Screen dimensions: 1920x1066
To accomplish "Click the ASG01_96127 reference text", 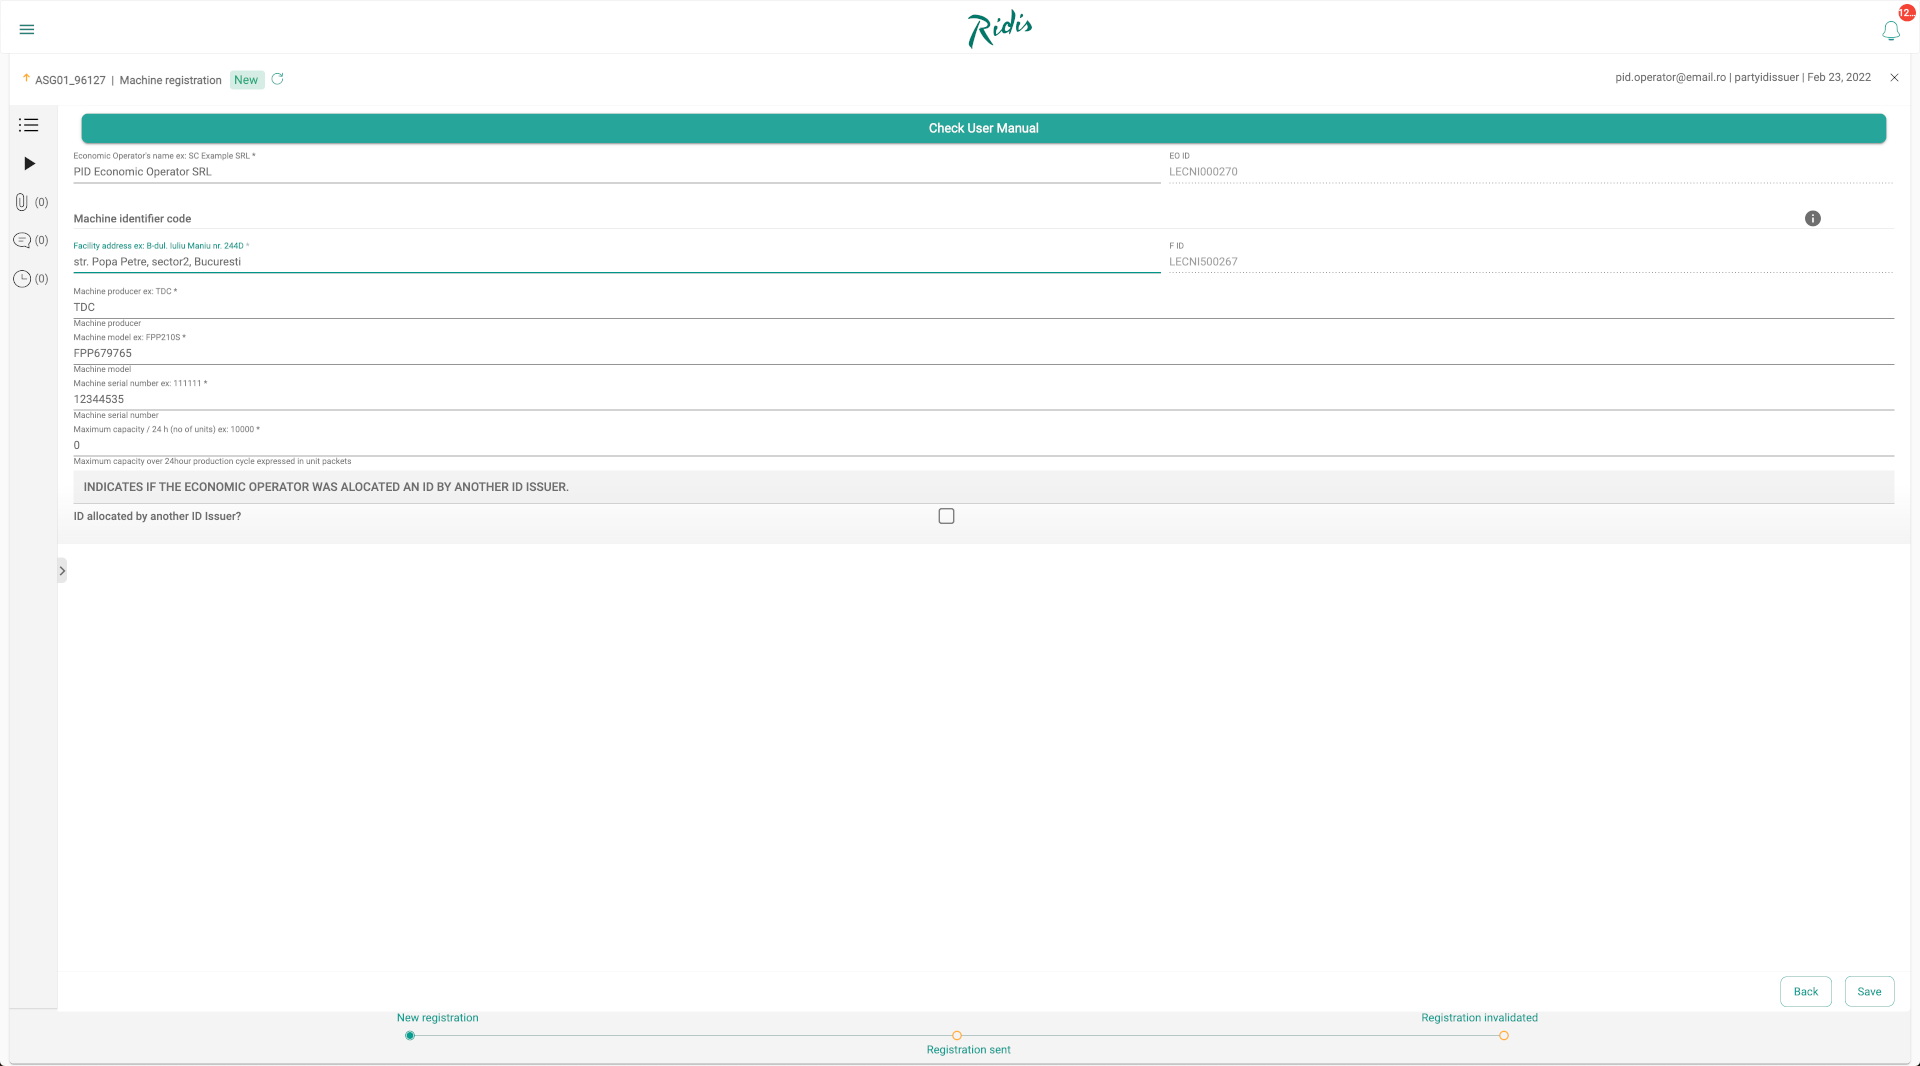I will coord(70,80).
